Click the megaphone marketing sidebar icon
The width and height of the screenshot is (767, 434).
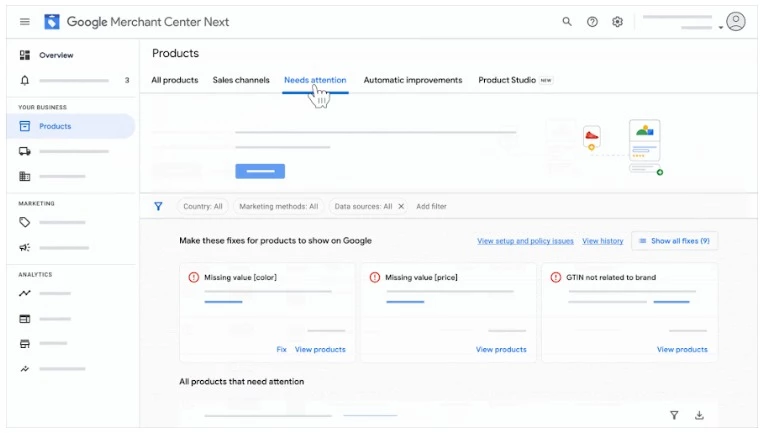pyautogui.click(x=24, y=248)
